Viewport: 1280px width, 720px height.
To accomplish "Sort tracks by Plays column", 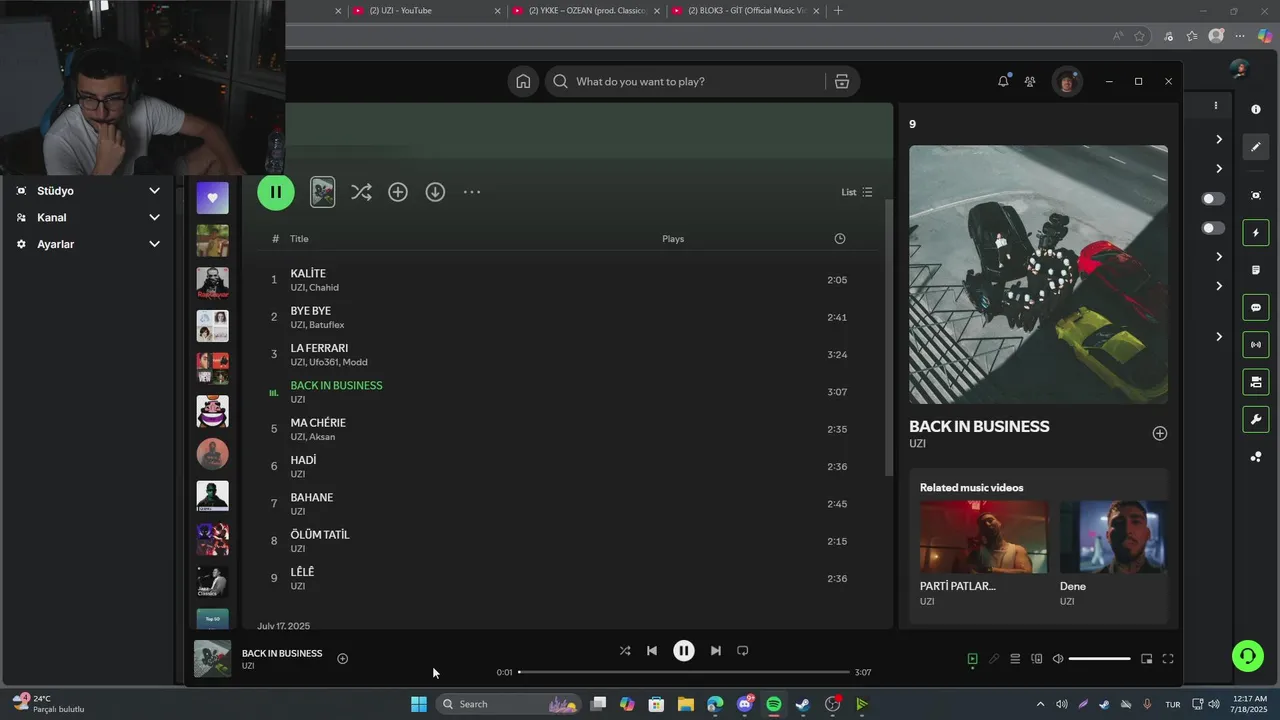I will click(x=673, y=239).
